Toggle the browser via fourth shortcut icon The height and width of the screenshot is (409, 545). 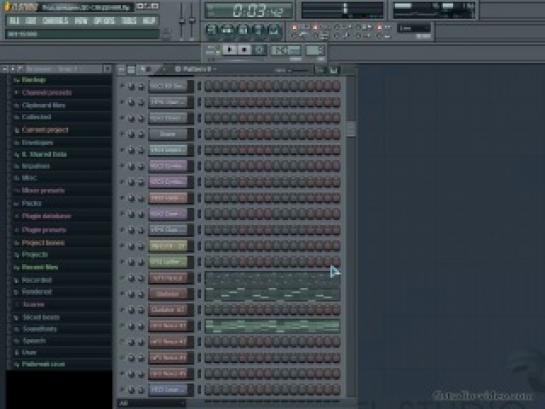point(258,30)
